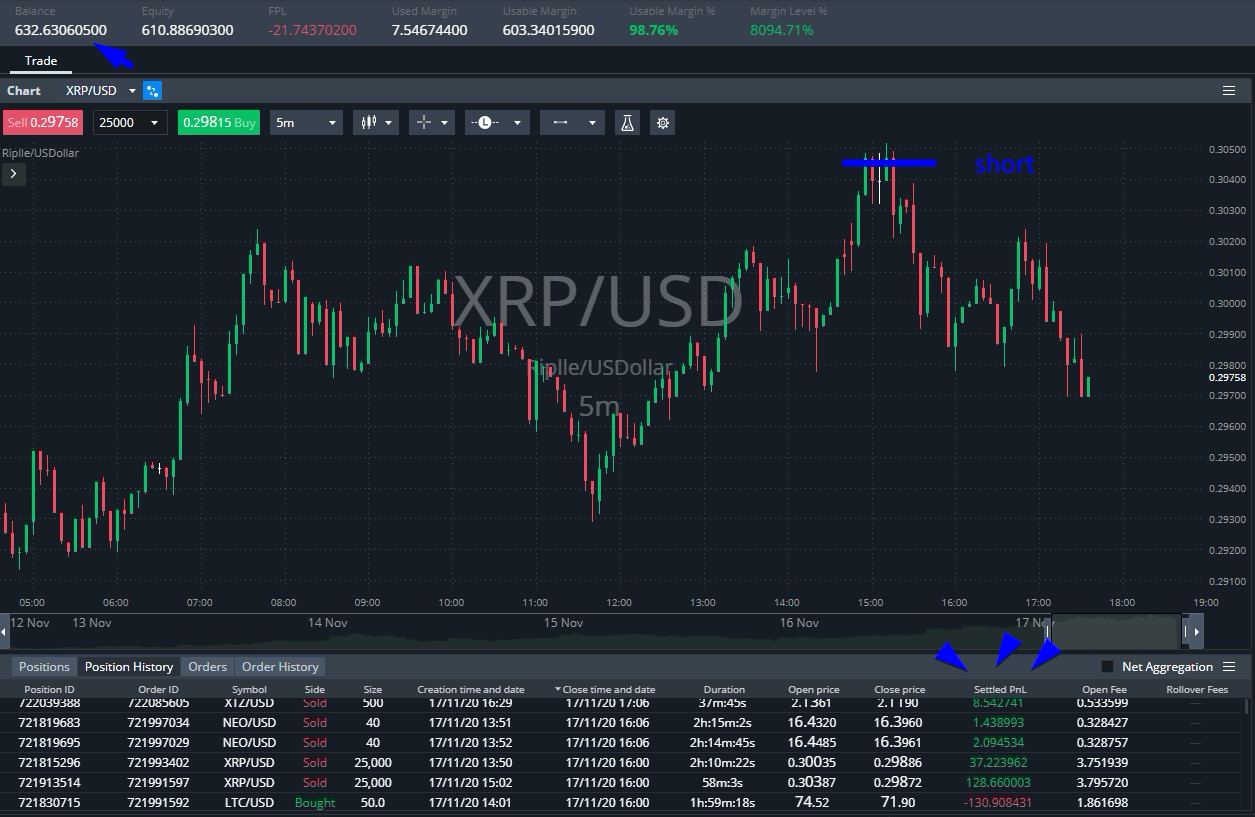Sort by Settled PnL column header

point(1000,689)
